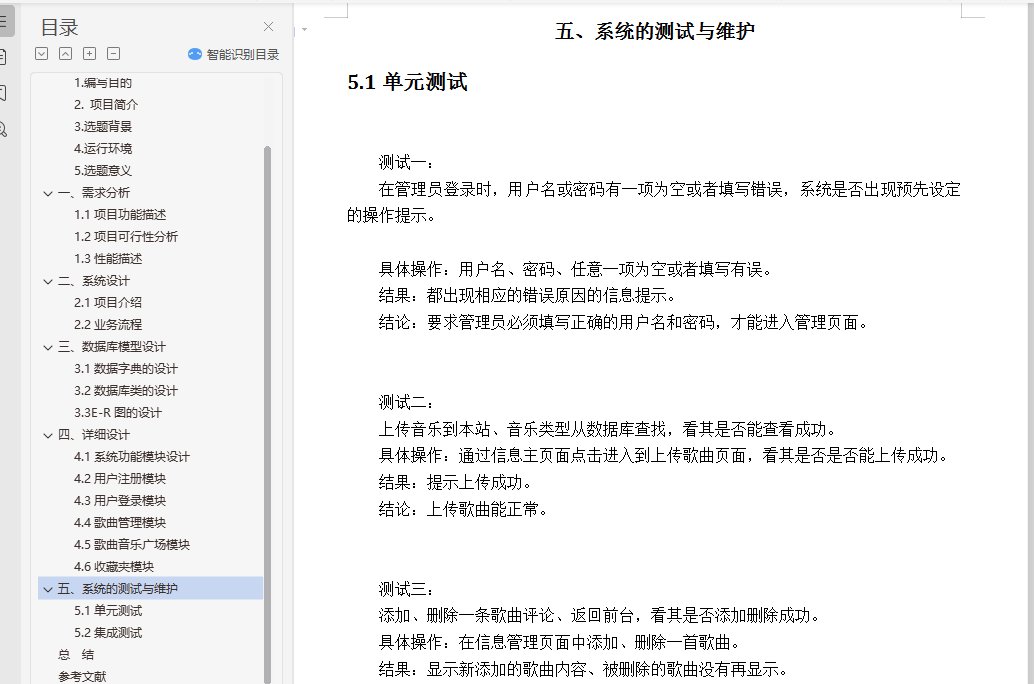Jump to 5.选题意义 heading
Screen dimensions: 1034x684
click(x=103, y=170)
